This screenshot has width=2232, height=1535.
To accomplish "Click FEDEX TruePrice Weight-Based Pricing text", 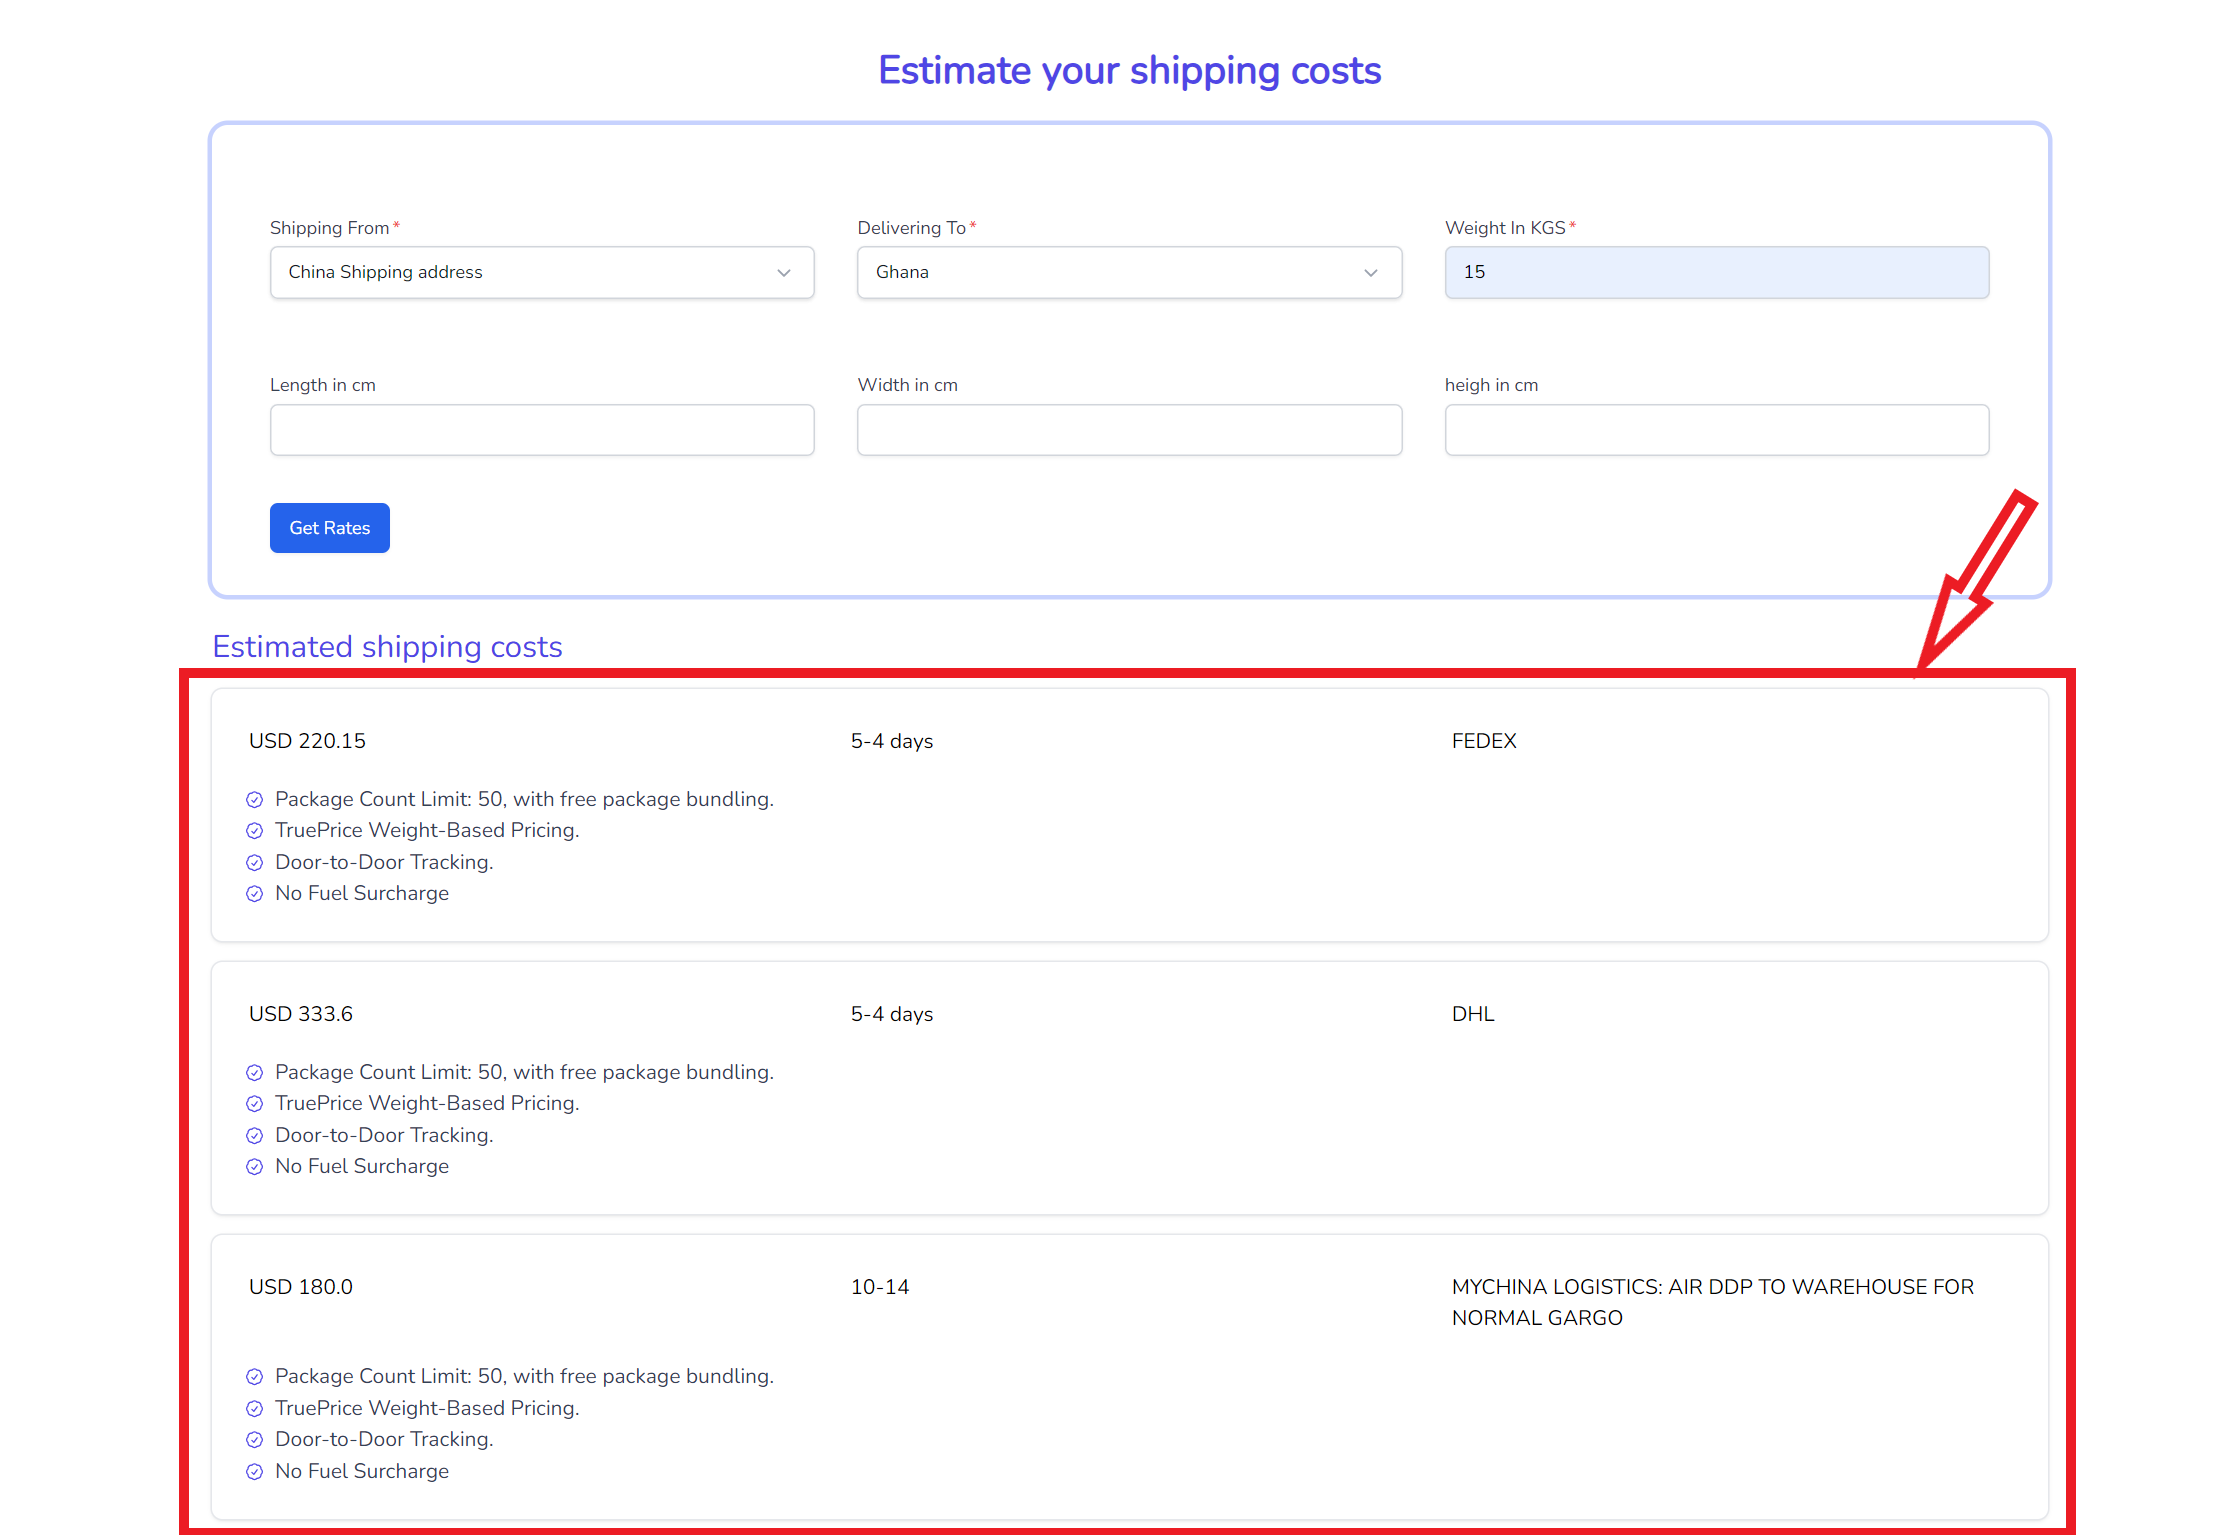I will click(x=427, y=830).
